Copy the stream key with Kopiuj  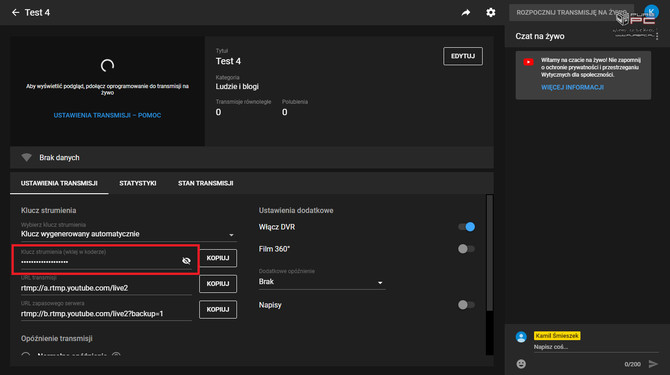[218, 258]
